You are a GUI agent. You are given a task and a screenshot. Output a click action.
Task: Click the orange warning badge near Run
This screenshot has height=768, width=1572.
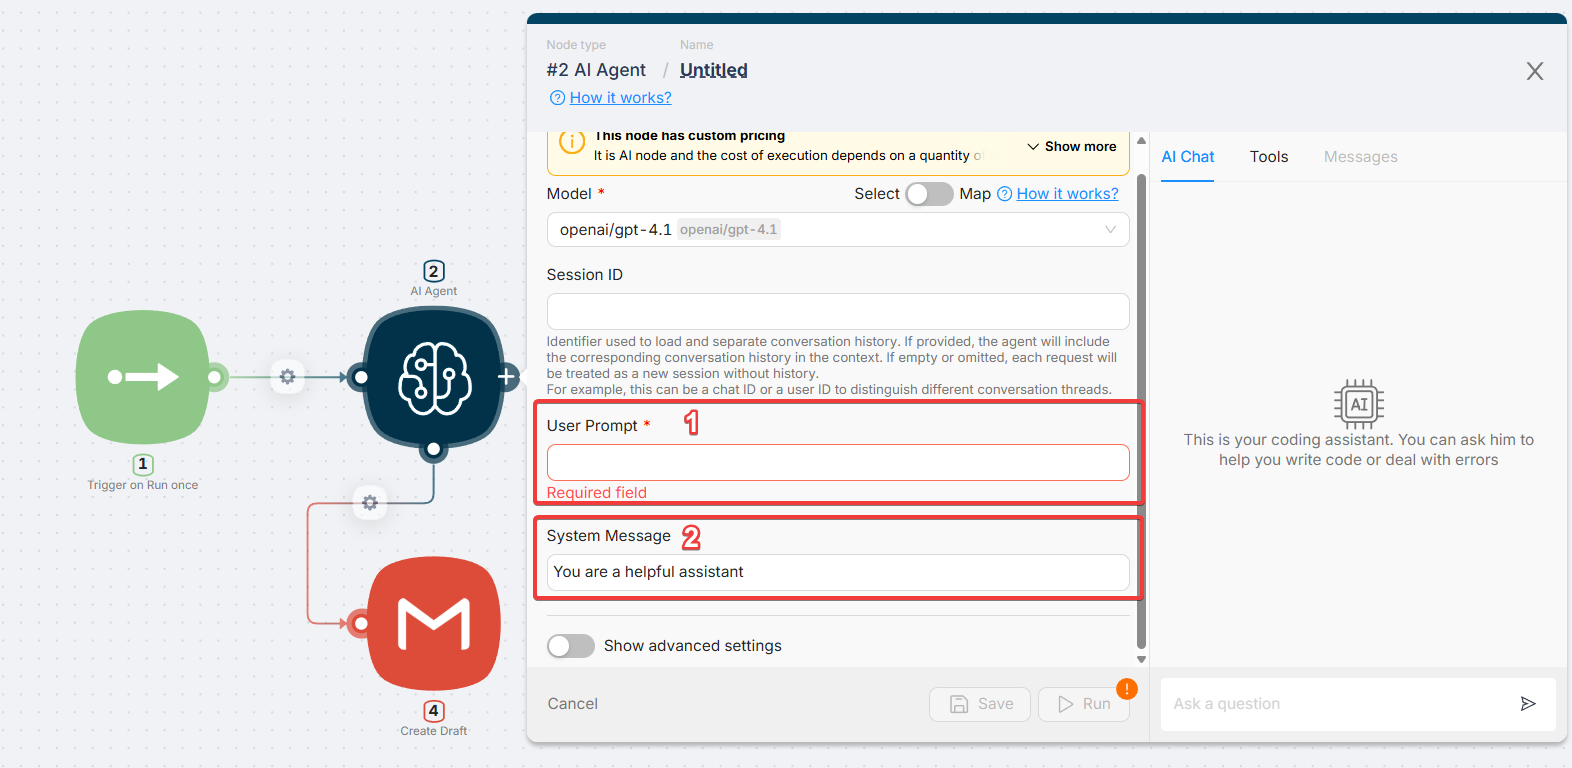[x=1126, y=689]
